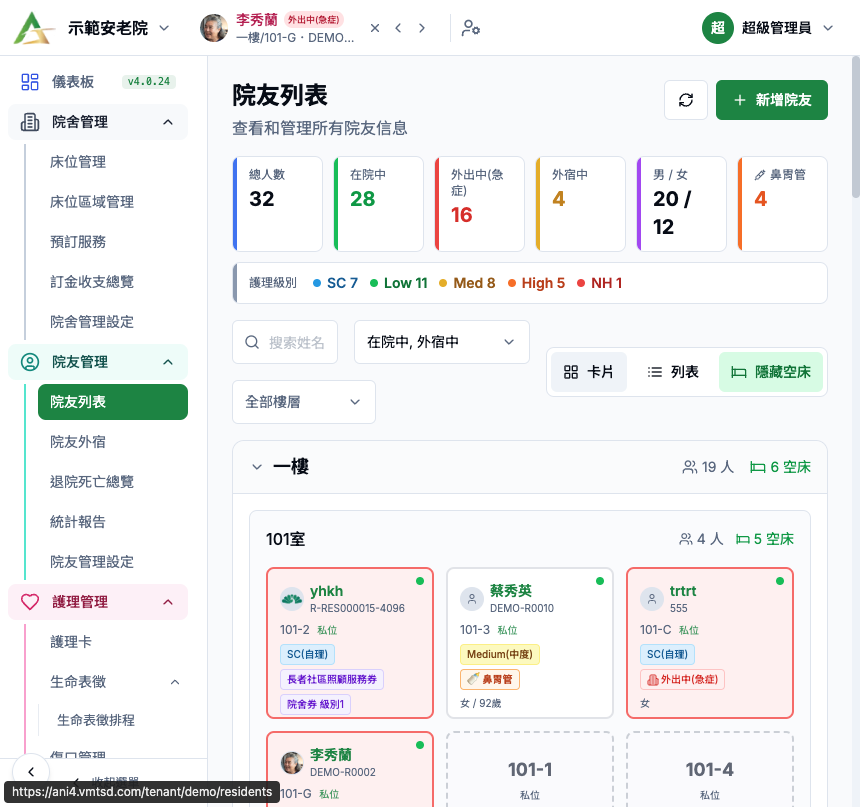This screenshot has height=807, width=860.
Task: Click the 總人數 32 stat card
Action: (x=278, y=204)
